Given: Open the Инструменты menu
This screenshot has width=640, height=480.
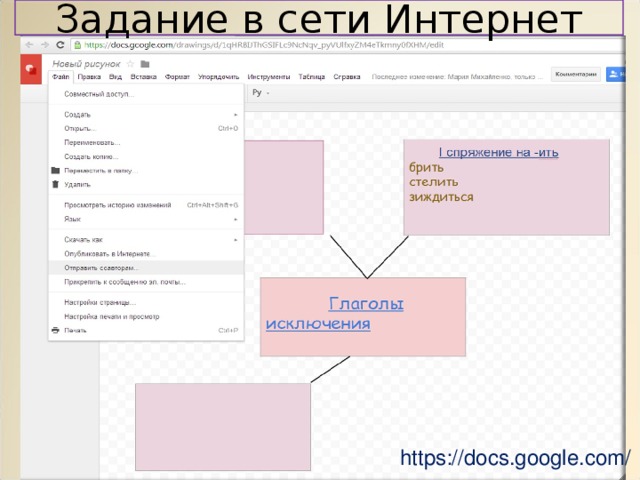Looking at the screenshot, I should pyautogui.click(x=269, y=77).
